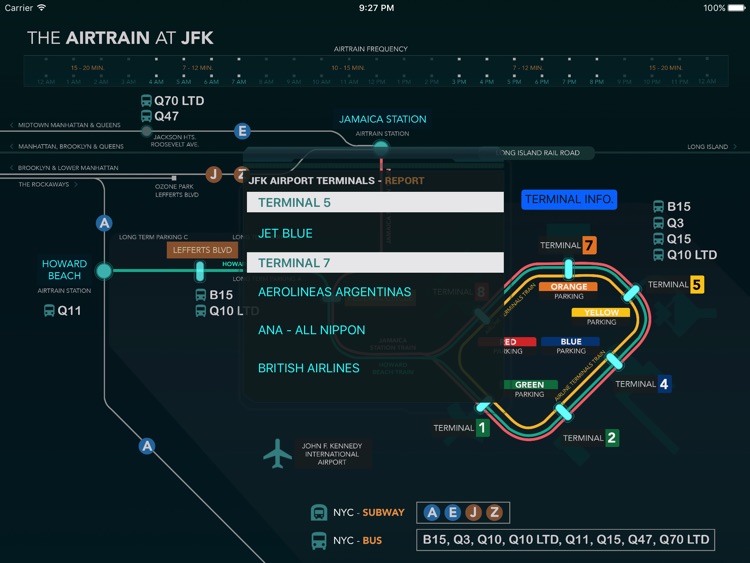Tap the Q70 LTD bus icon
The height and width of the screenshot is (563, 750).
pos(146,100)
